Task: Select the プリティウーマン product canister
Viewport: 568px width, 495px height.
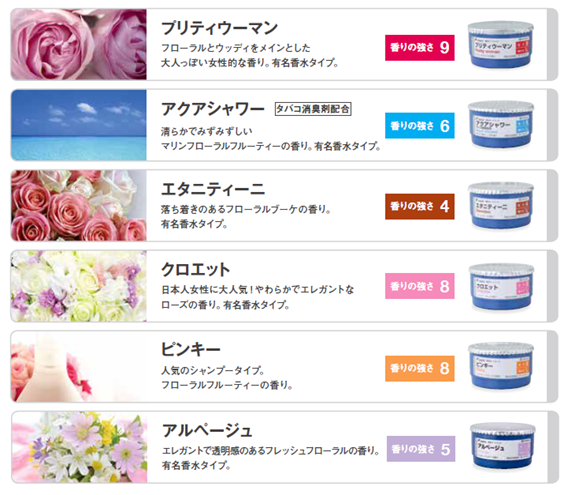Action: (501, 45)
